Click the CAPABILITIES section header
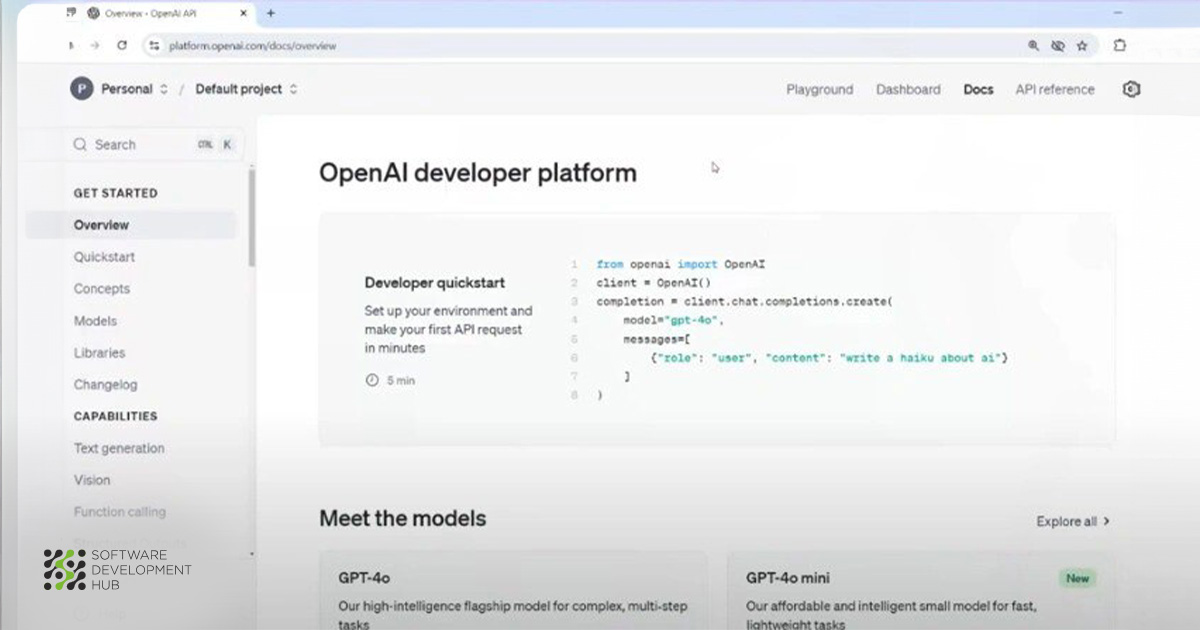1200x630 pixels. 115,416
